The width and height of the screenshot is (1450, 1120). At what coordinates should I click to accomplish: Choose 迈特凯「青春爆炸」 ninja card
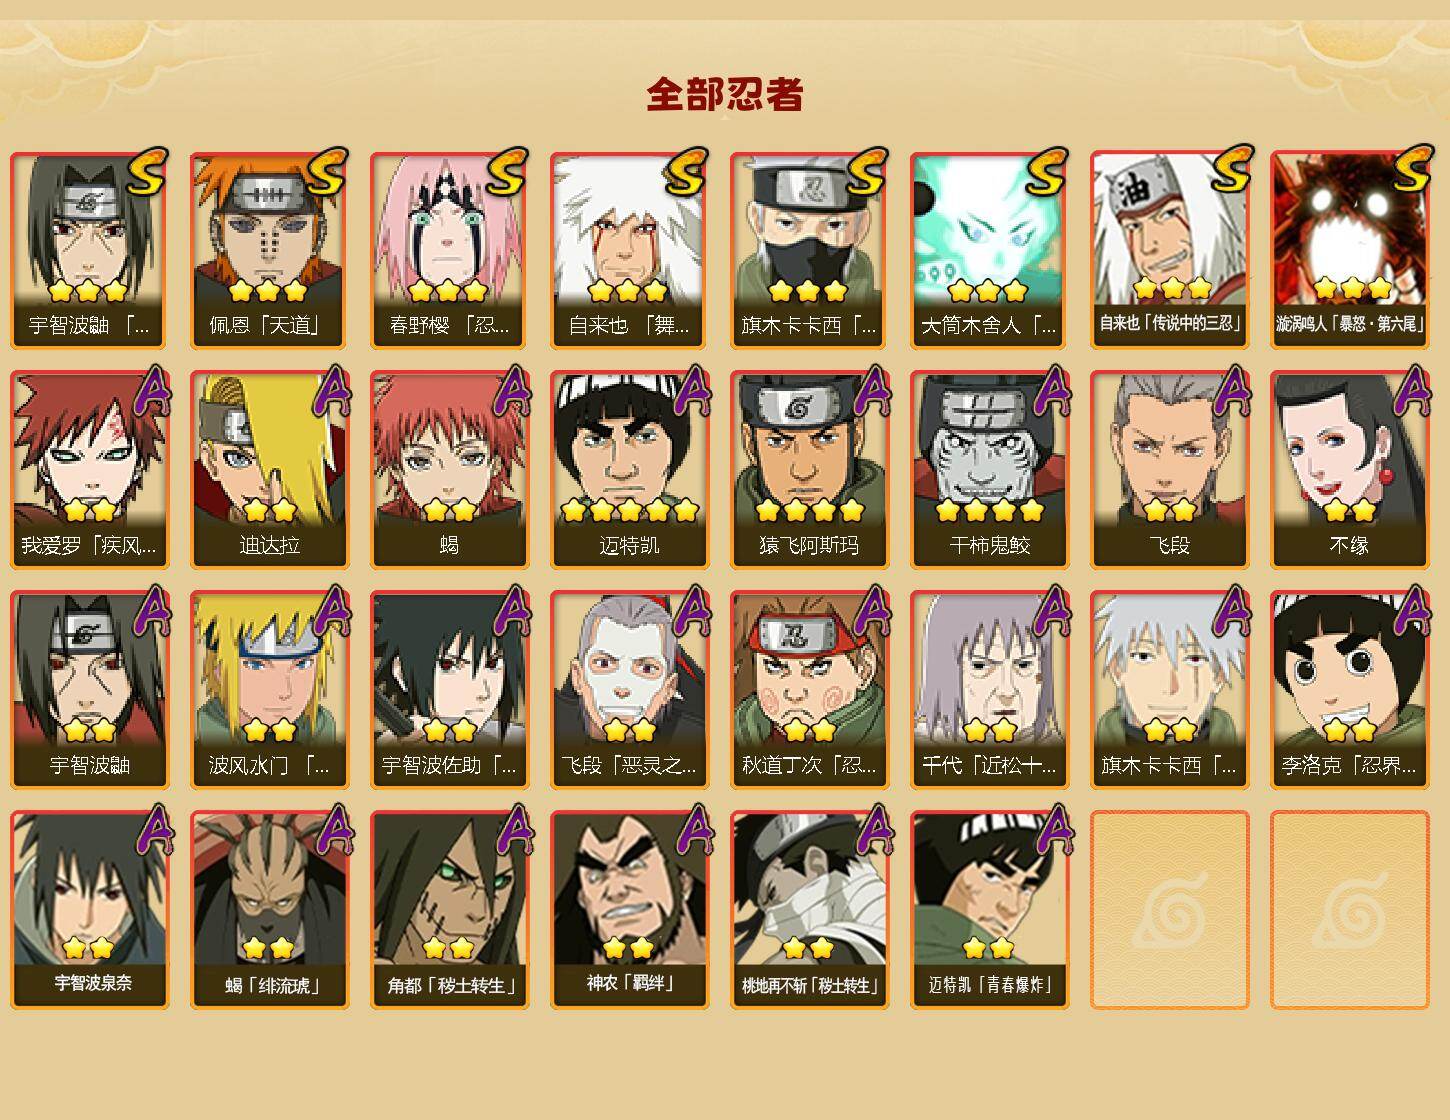click(989, 910)
